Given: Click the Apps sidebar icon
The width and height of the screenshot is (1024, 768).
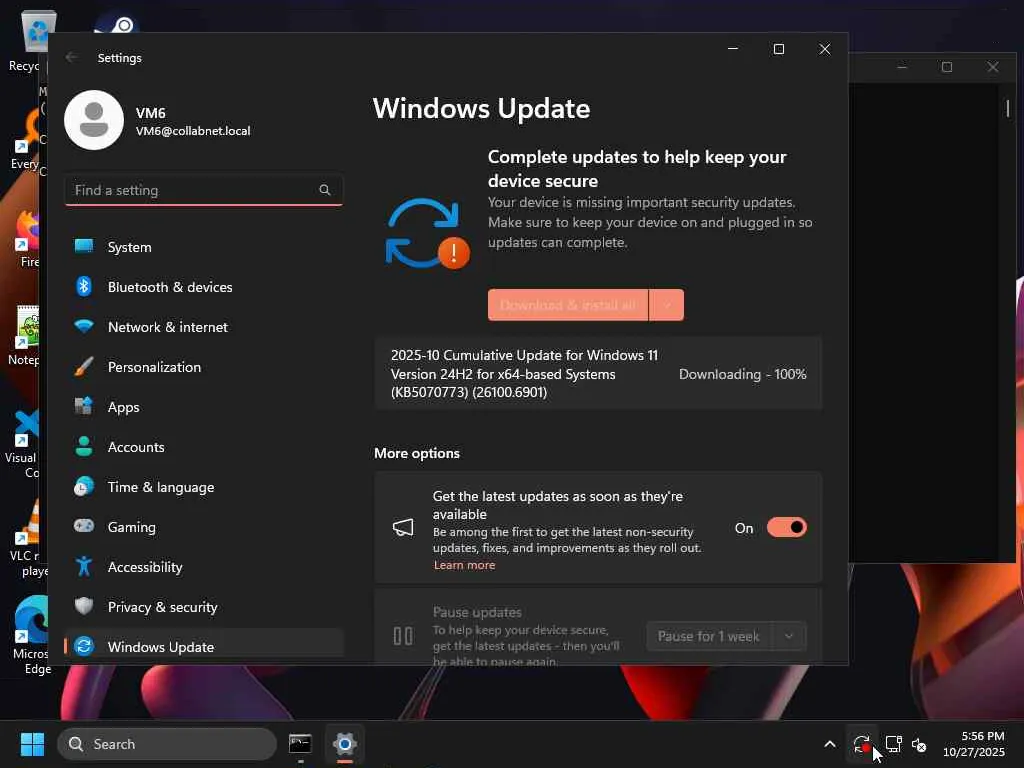Looking at the screenshot, I should (x=84, y=406).
